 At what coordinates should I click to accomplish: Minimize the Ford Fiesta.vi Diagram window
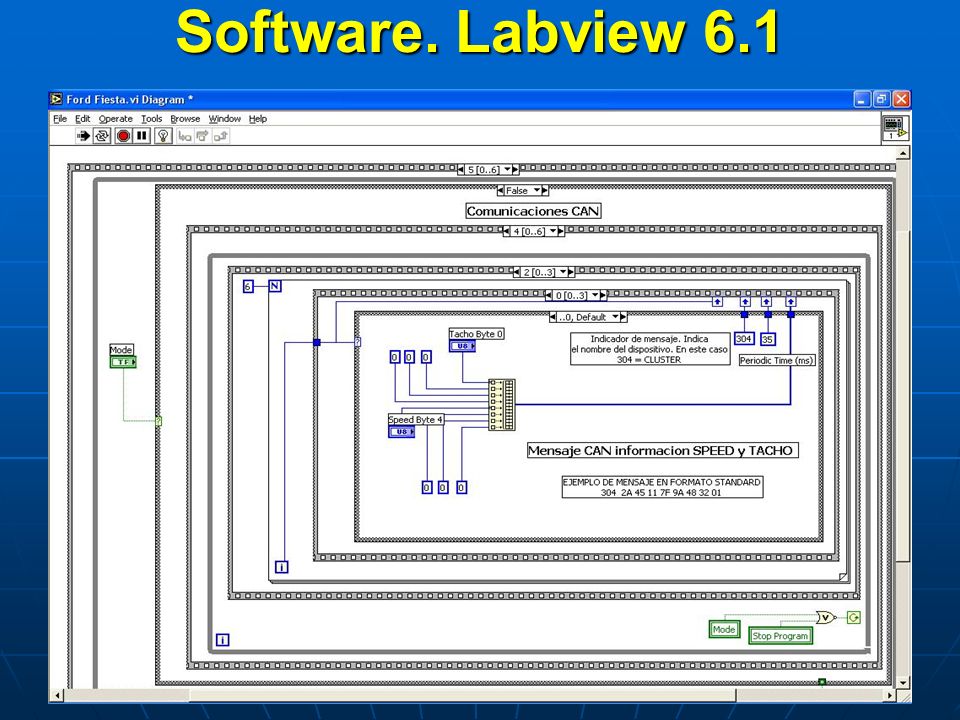(x=862, y=99)
